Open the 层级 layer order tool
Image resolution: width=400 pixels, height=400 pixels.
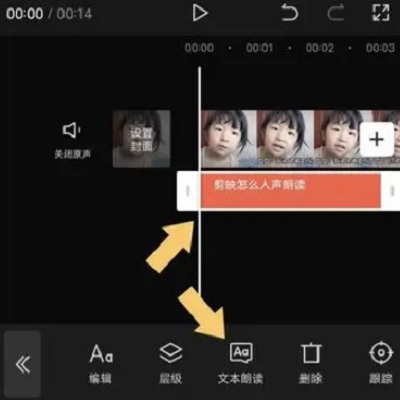[x=171, y=364]
